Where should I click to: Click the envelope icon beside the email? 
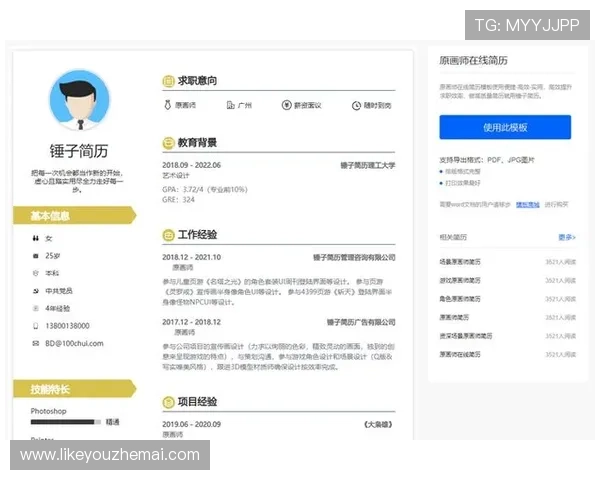pyautogui.click(x=36, y=344)
